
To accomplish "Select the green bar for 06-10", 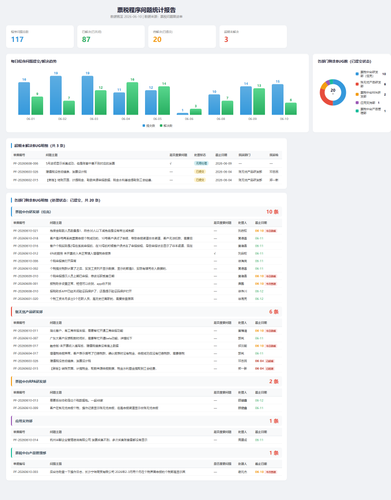I will (x=291, y=109).
